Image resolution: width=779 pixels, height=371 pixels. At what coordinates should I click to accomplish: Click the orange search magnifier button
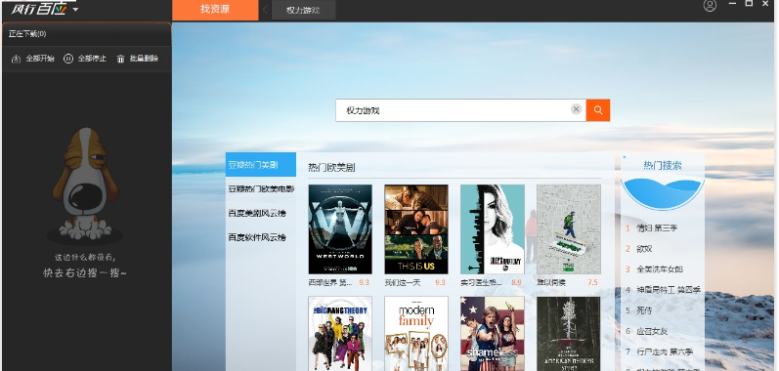pyautogui.click(x=598, y=110)
